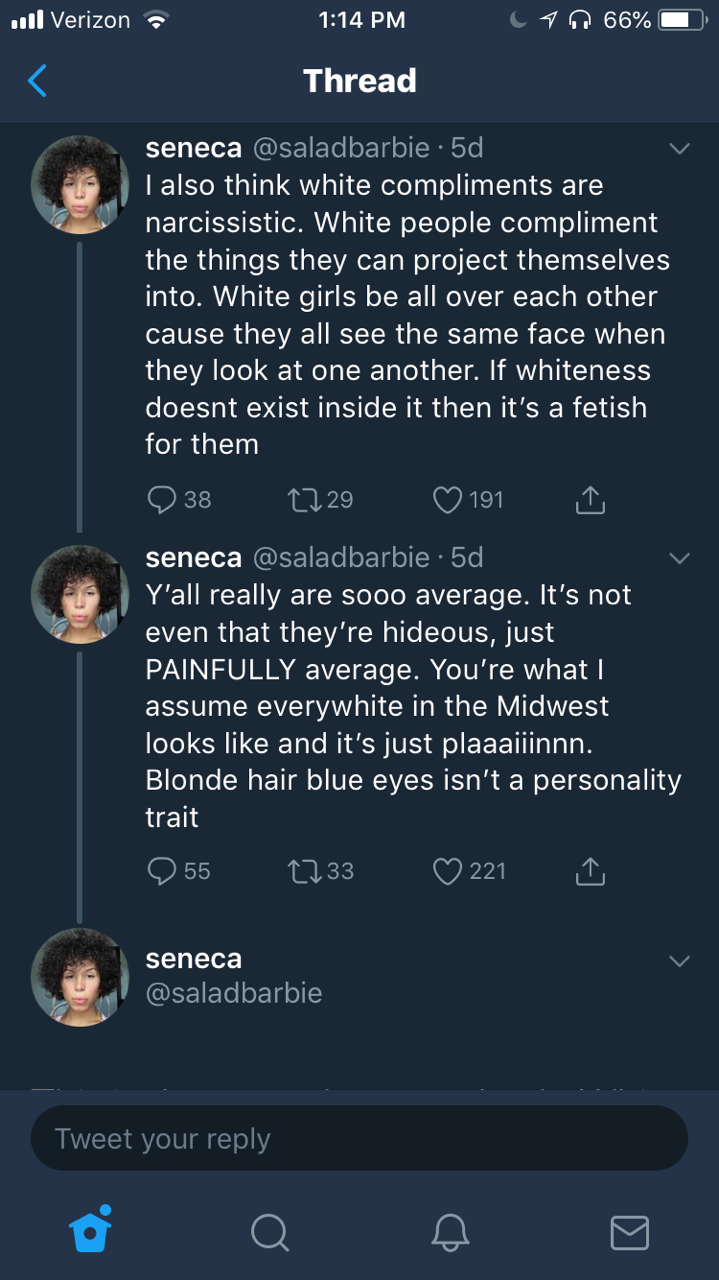Open @saladbarbie handle on first tweet

[x=341, y=148]
